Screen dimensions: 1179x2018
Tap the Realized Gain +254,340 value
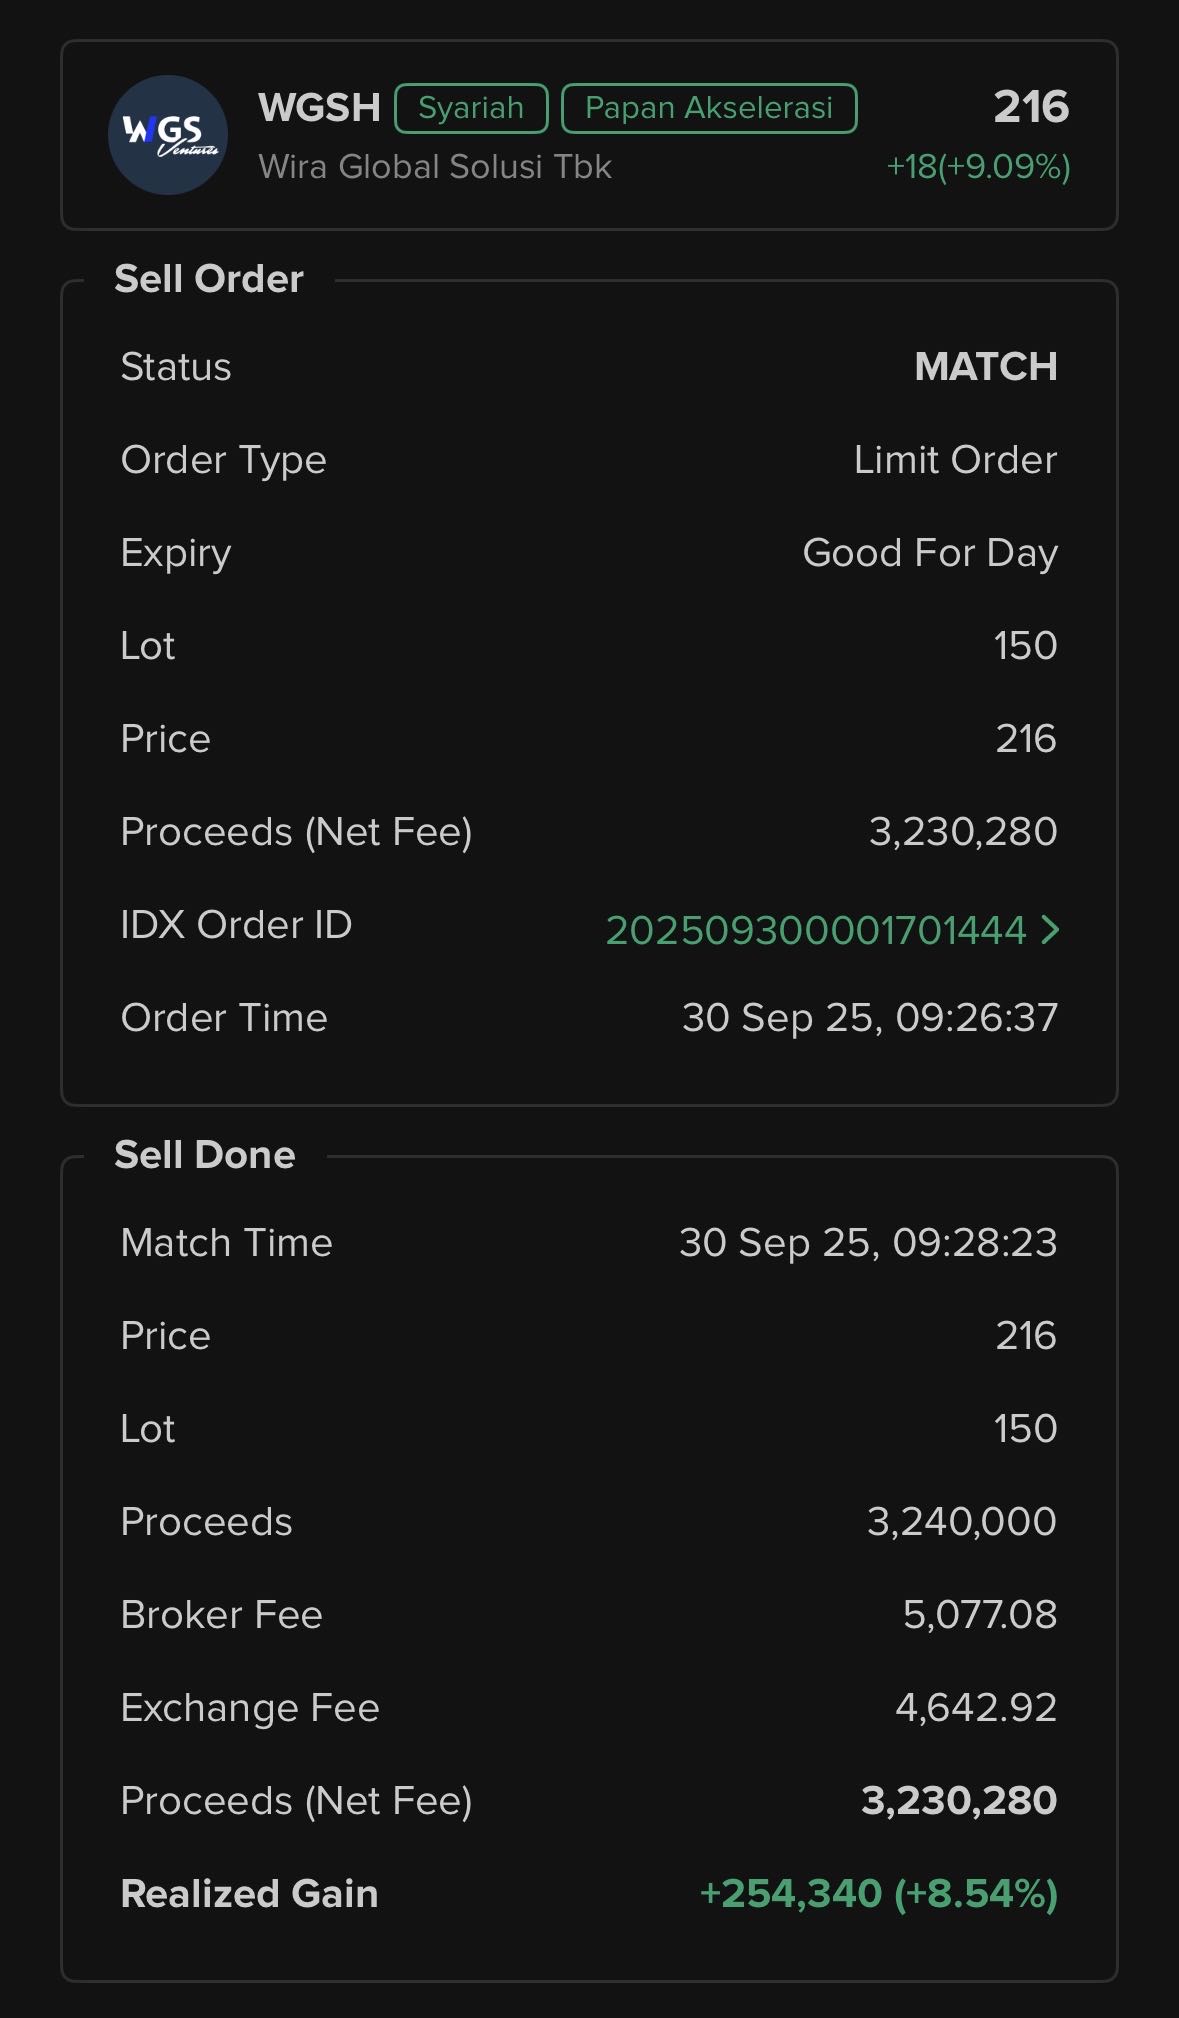878,1893
